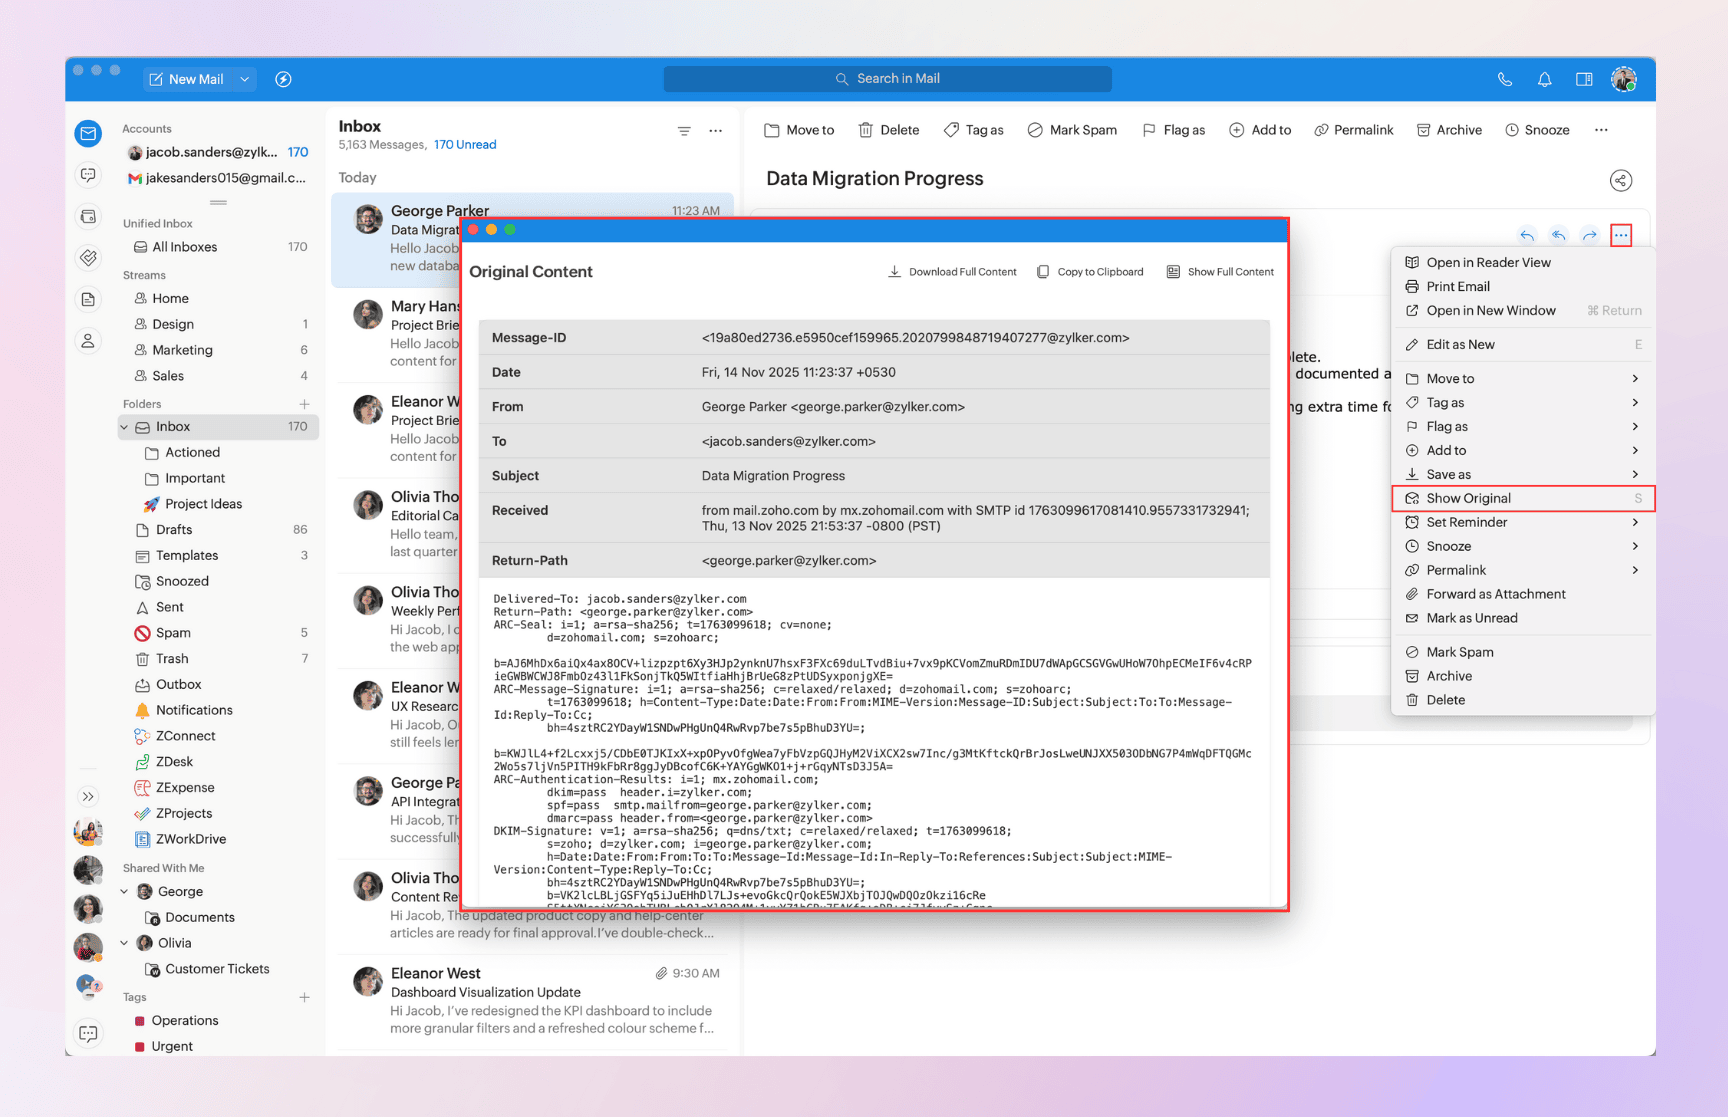The image size is (1728, 1117).
Task: Click the forward arrow icon
Action: pos(1590,236)
